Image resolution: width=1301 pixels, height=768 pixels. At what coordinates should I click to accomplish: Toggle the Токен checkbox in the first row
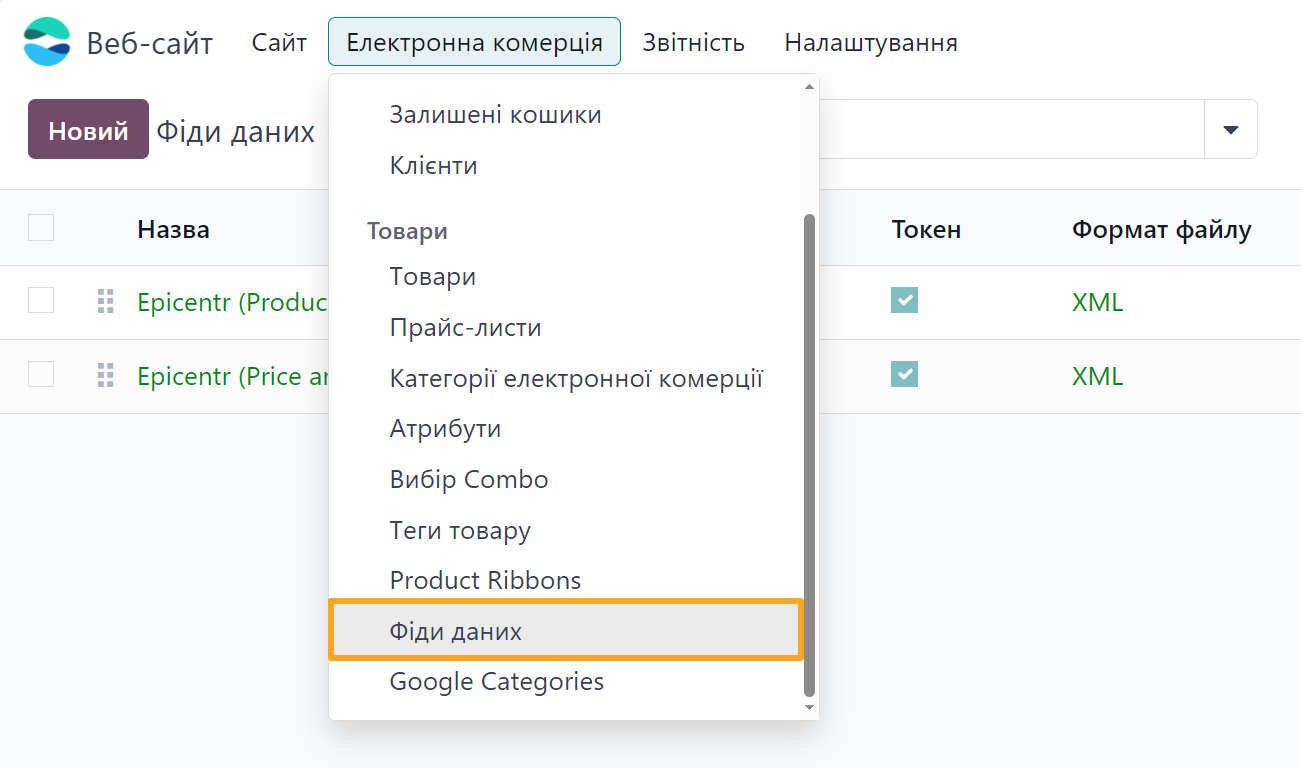click(x=904, y=300)
